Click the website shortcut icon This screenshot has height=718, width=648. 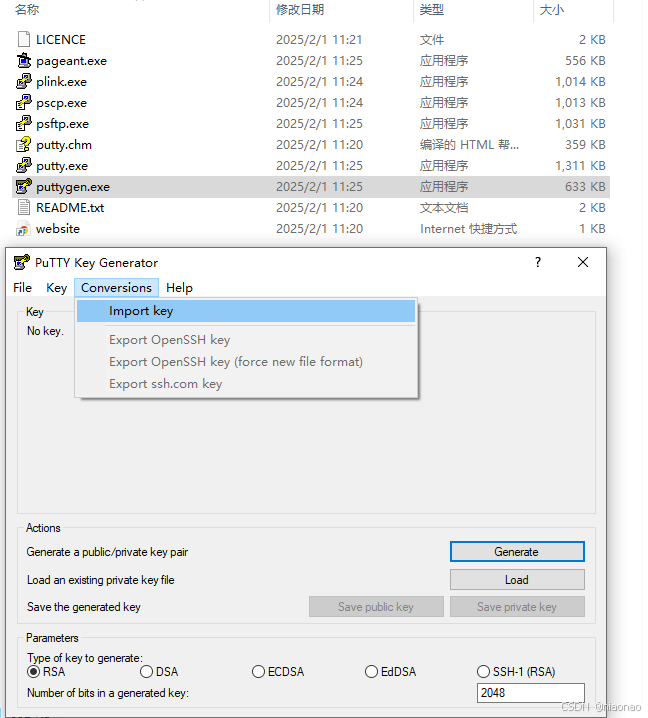(23, 229)
